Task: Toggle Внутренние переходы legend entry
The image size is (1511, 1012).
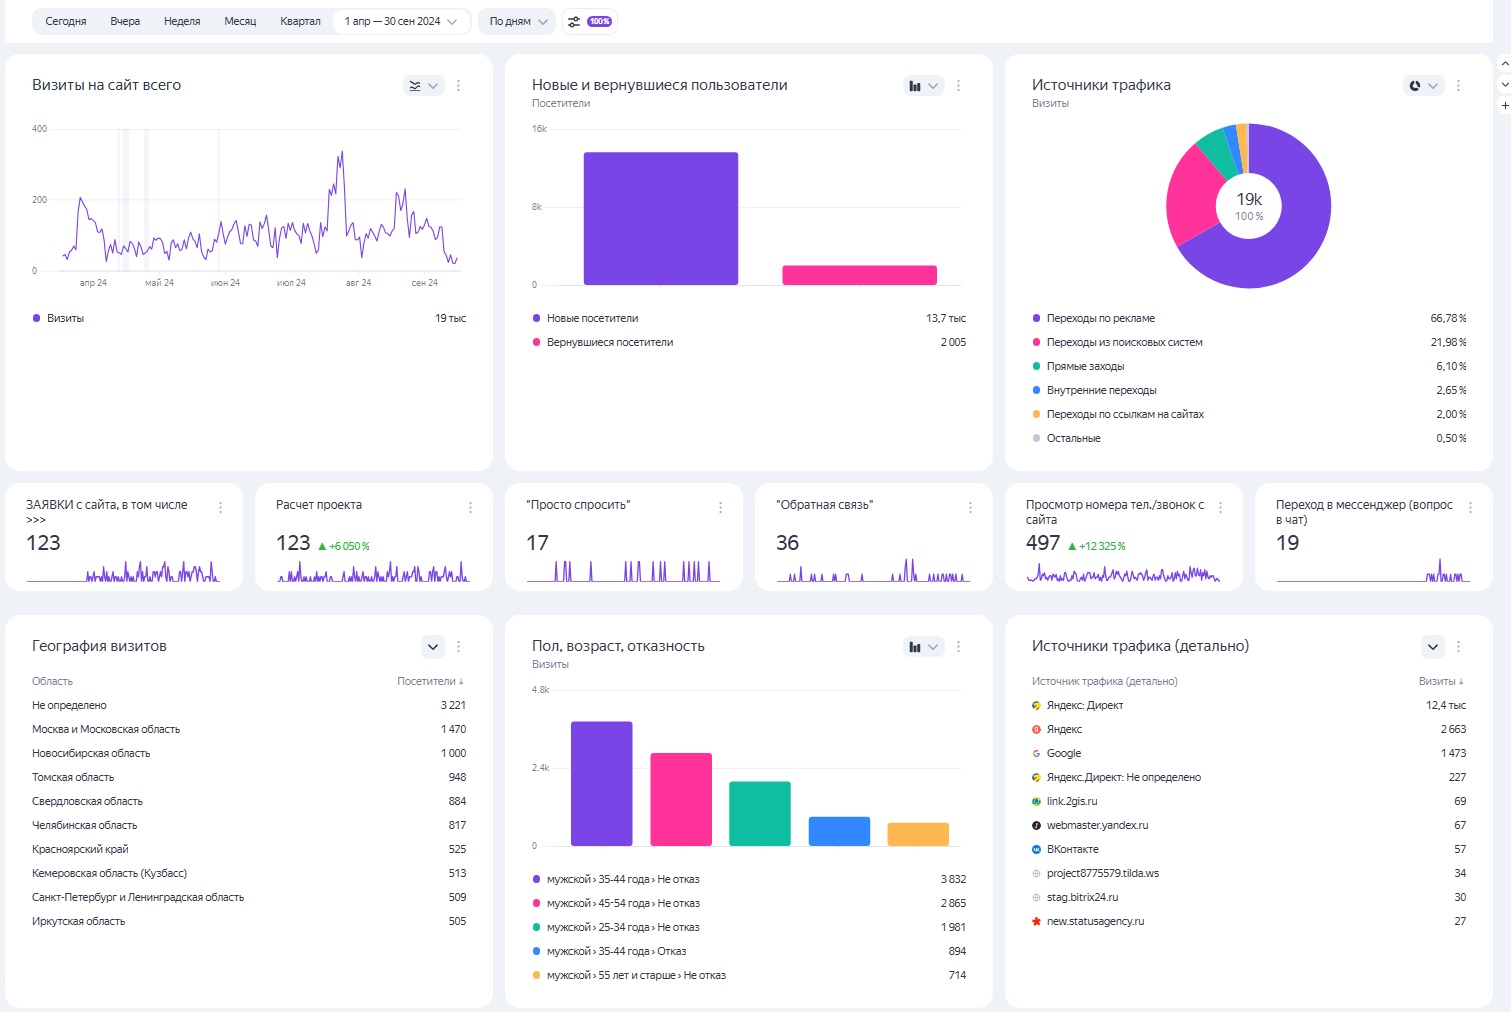Action: coord(1095,391)
